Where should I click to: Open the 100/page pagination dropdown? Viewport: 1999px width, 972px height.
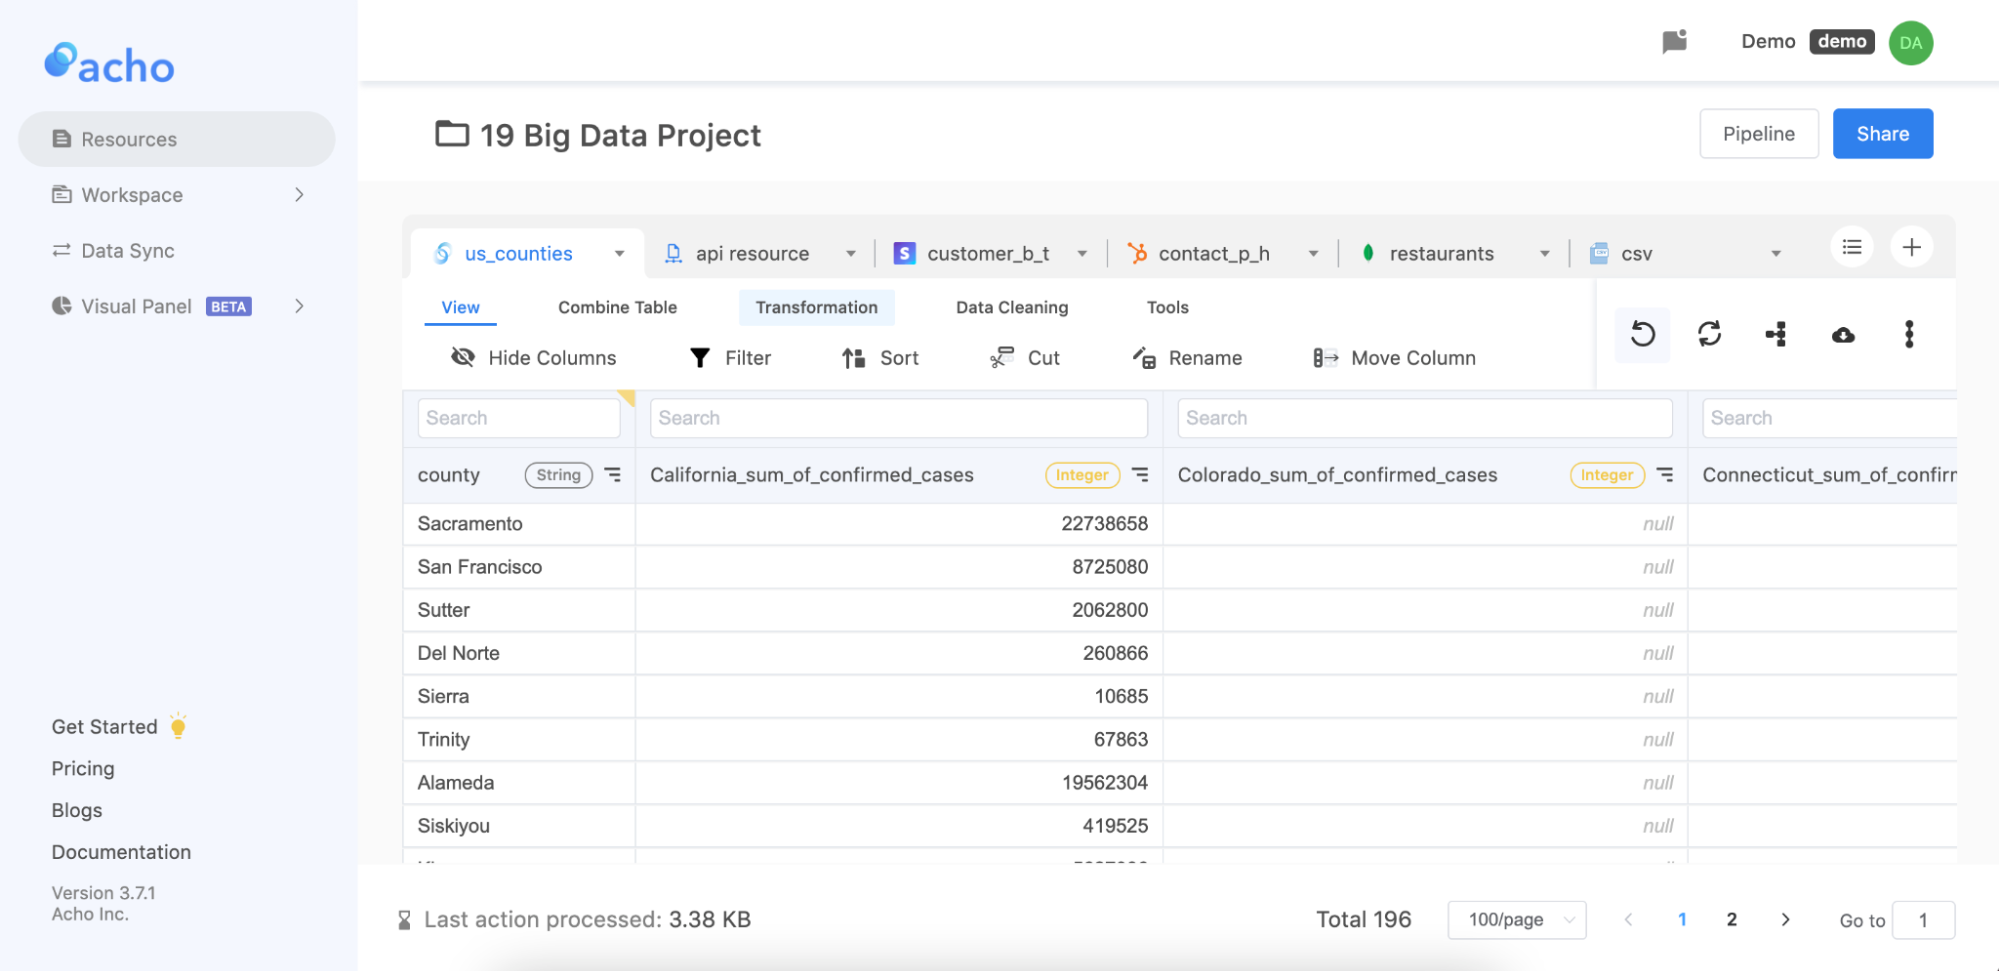pyautogui.click(x=1516, y=919)
